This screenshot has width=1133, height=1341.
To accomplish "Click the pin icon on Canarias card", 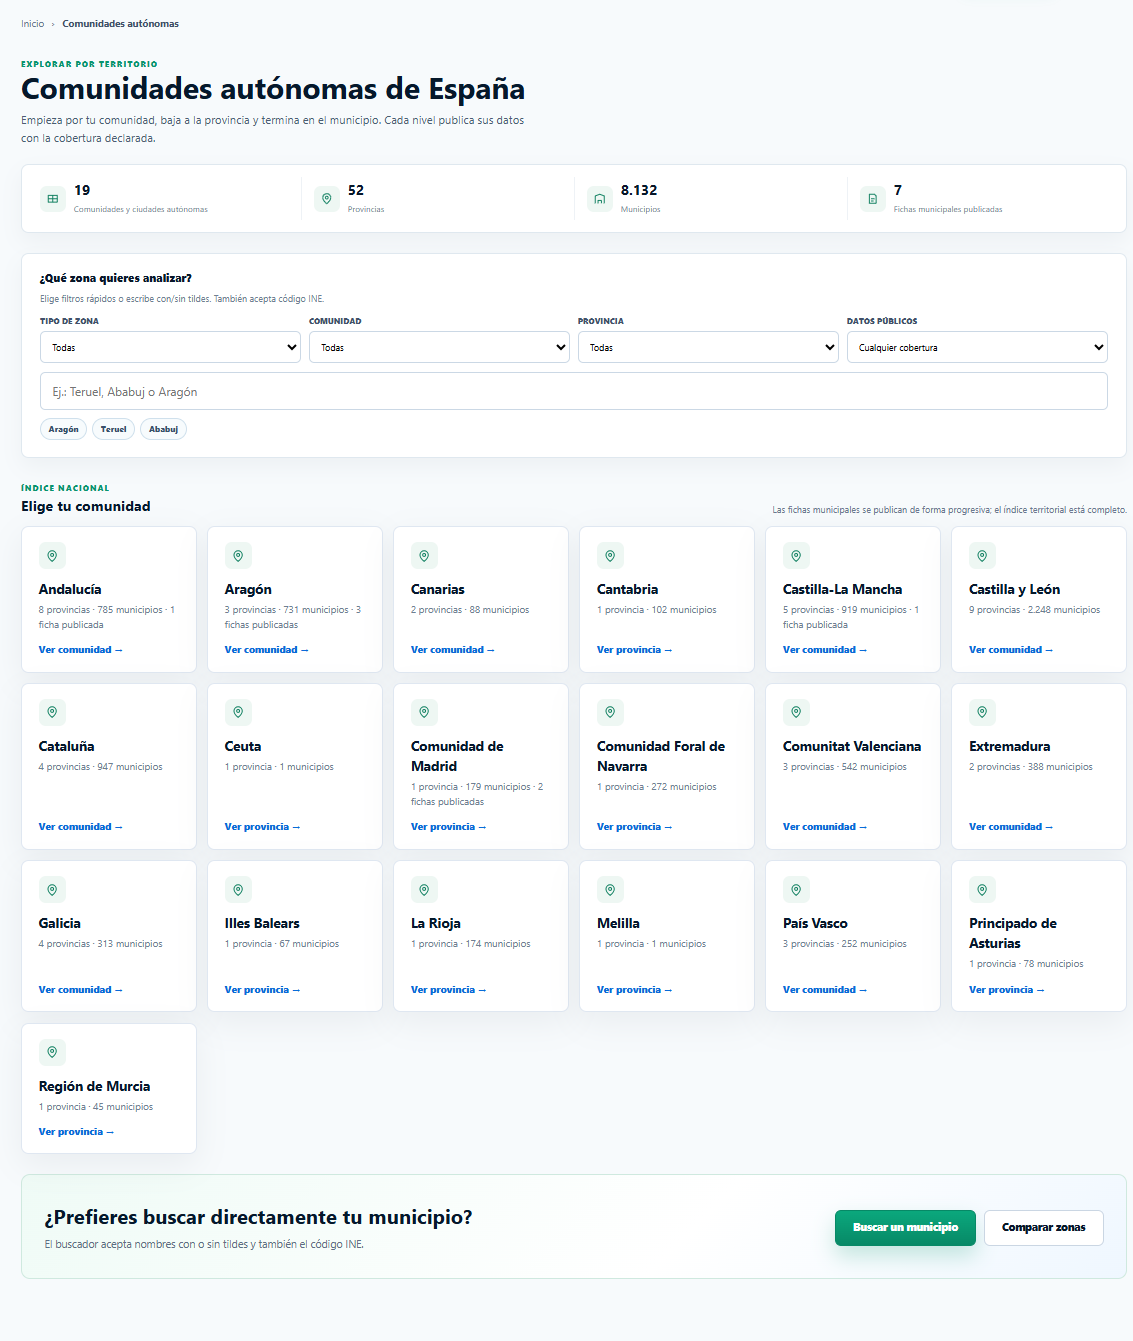I will pyautogui.click(x=424, y=556).
